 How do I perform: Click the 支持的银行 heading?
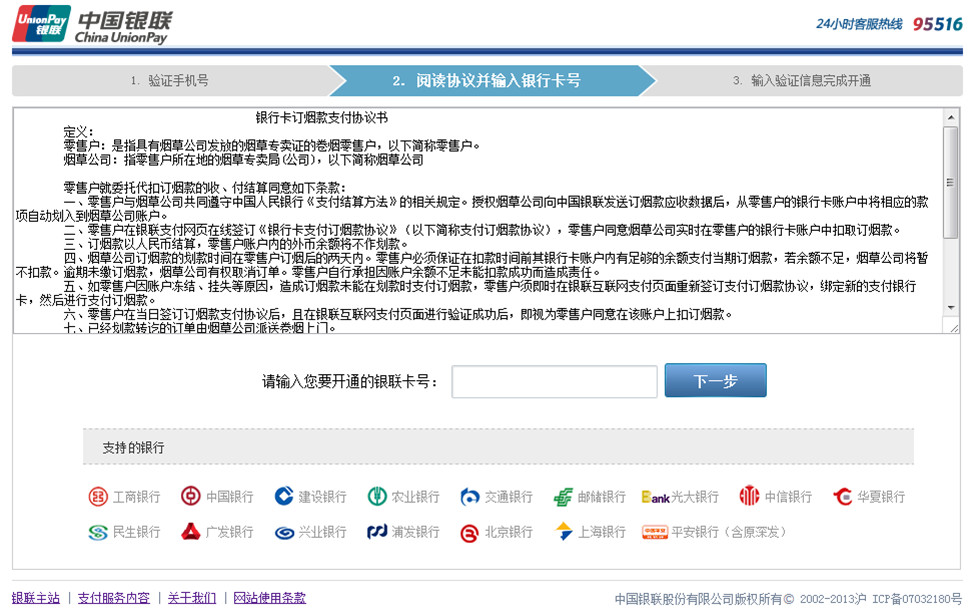point(134,448)
